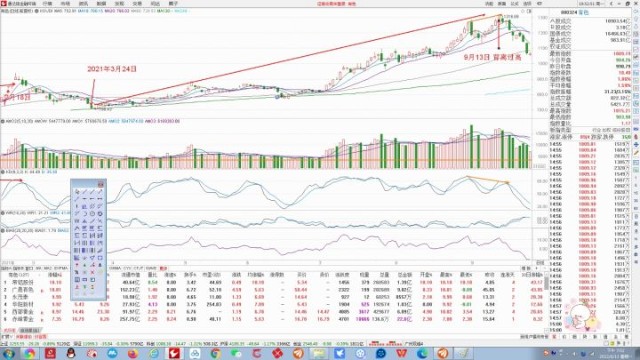This screenshot has height=360, width=640.
Task: Click the 价 tab under tick list
Action: tap(564, 337)
